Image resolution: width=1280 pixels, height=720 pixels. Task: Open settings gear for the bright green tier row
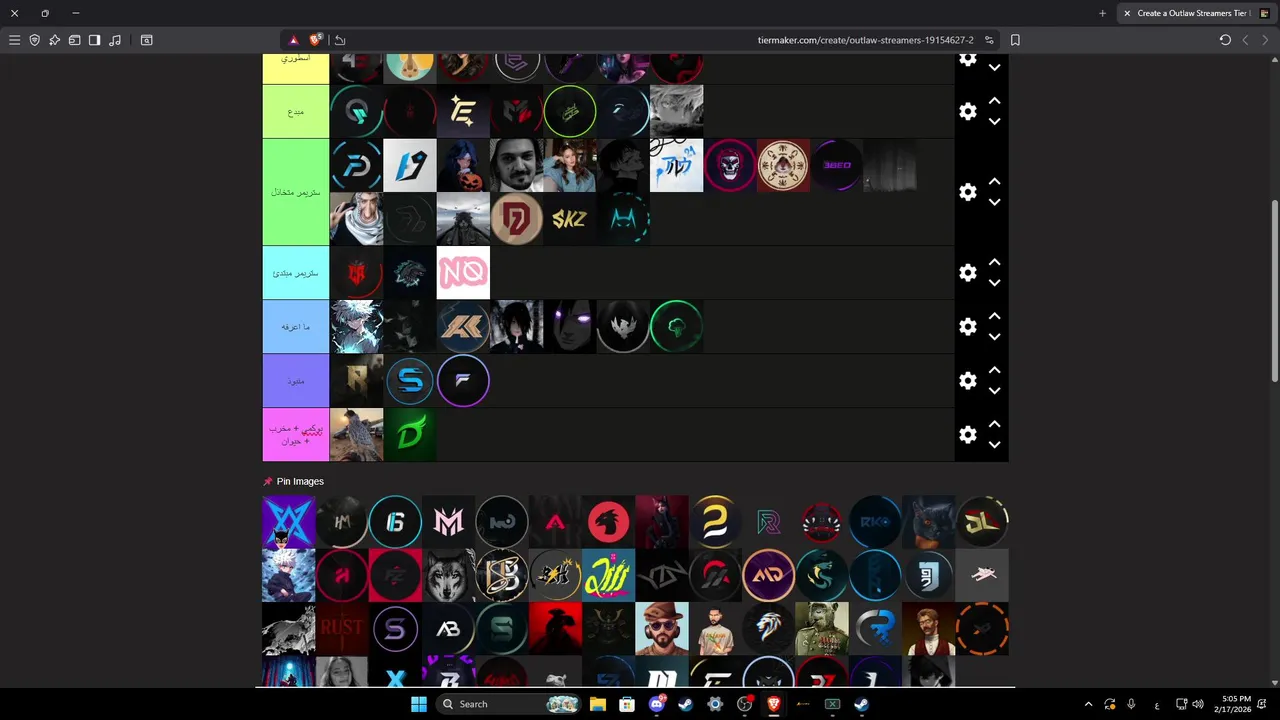(967, 192)
